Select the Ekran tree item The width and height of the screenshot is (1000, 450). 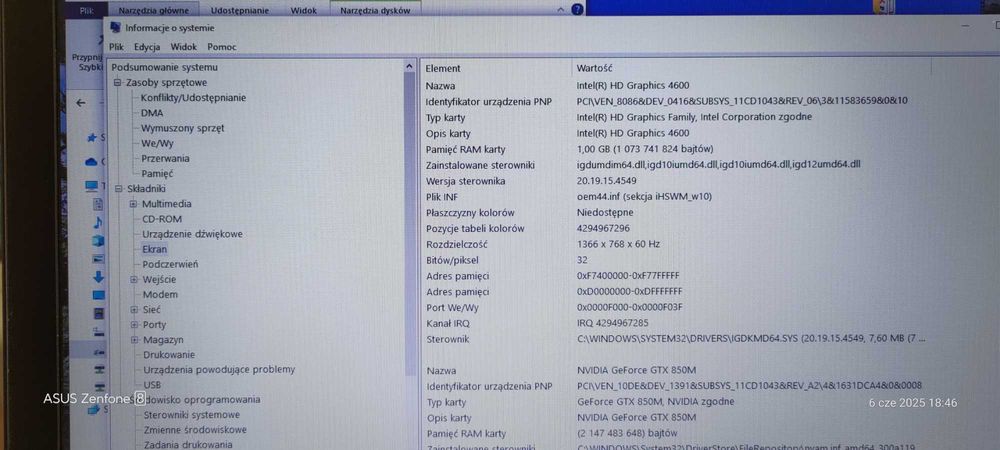click(155, 249)
